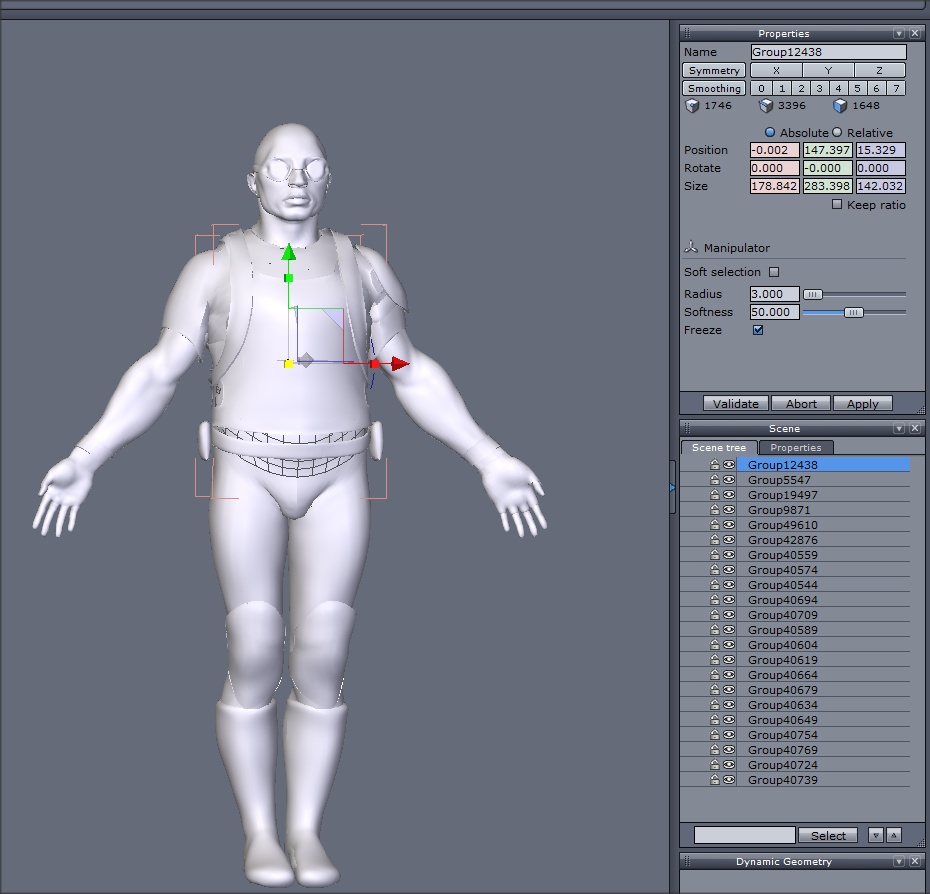Hide Group12438 using its eye icon
The image size is (930, 894).
(729, 465)
